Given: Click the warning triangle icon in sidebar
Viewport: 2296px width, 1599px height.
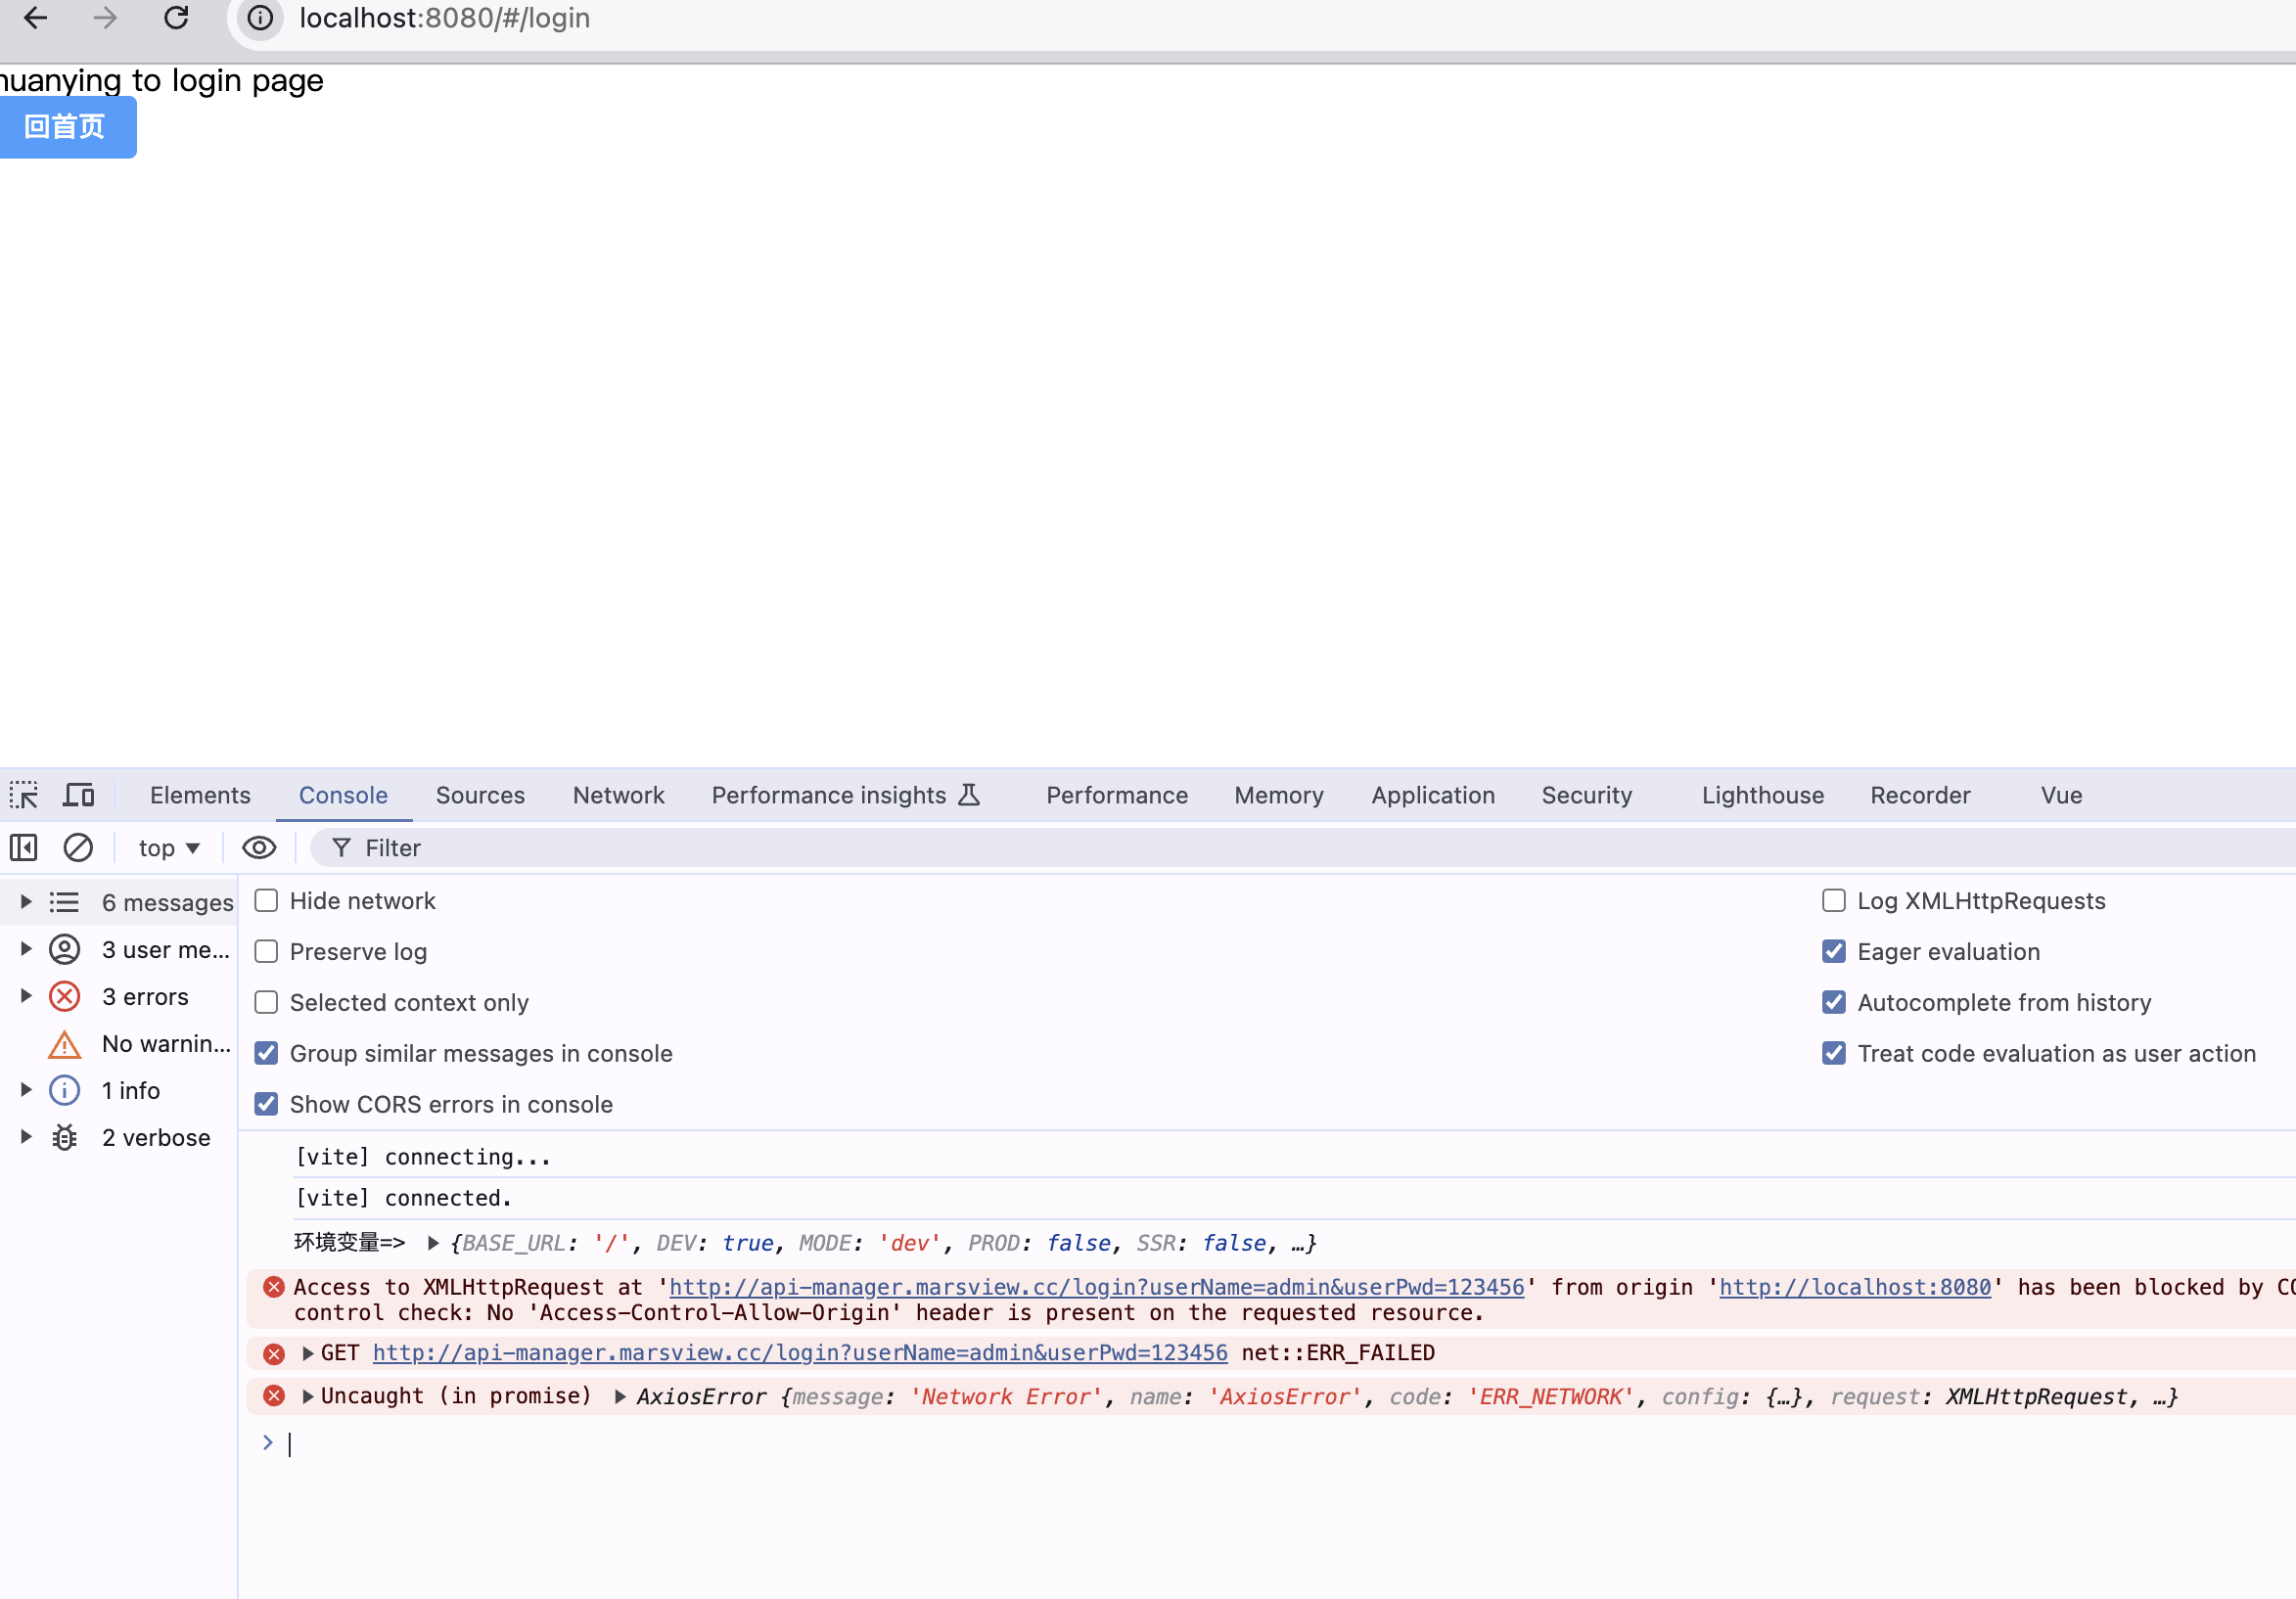Looking at the screenshot, I should [x=65, y=1045].
